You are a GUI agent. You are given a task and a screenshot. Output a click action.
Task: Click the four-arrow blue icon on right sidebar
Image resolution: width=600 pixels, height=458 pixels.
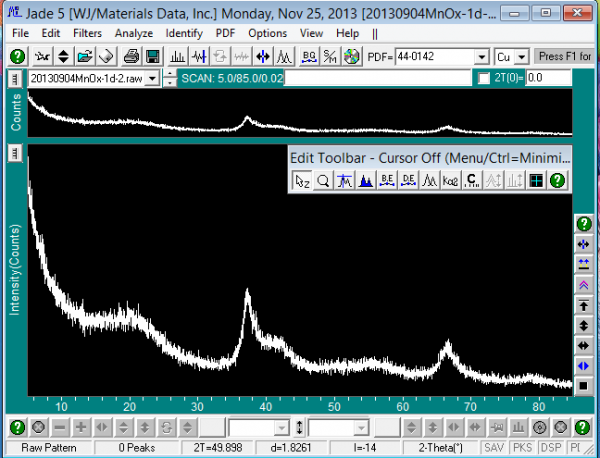point(584,244)
